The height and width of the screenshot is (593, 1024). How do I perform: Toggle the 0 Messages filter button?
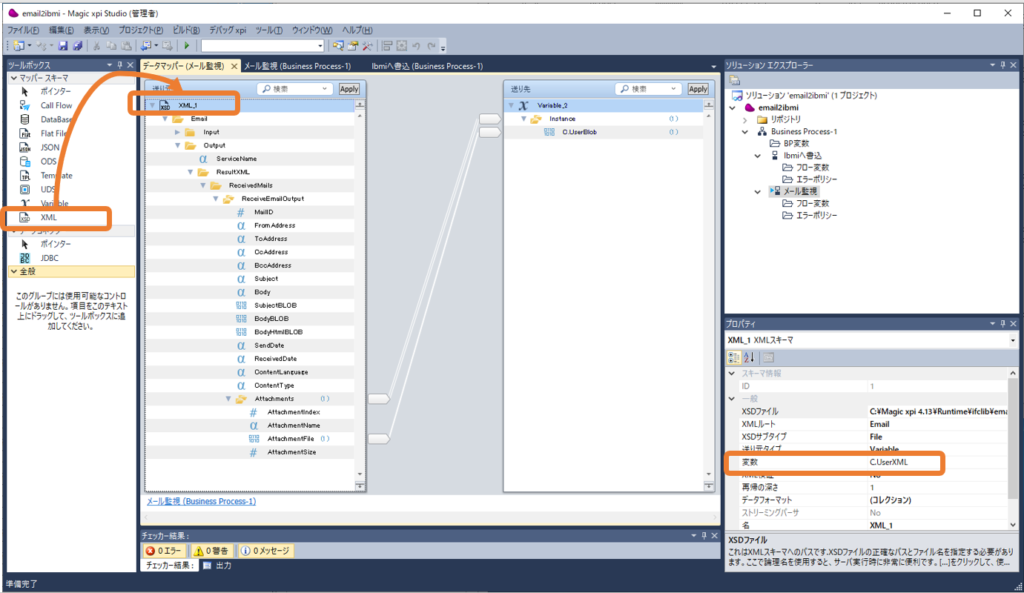point(266,551)
